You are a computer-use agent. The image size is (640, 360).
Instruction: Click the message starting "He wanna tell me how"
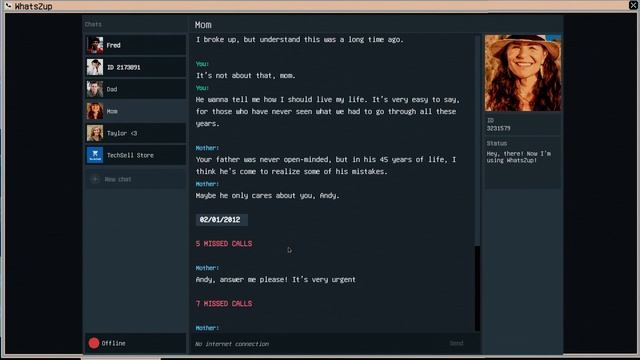tap(327, 111)
